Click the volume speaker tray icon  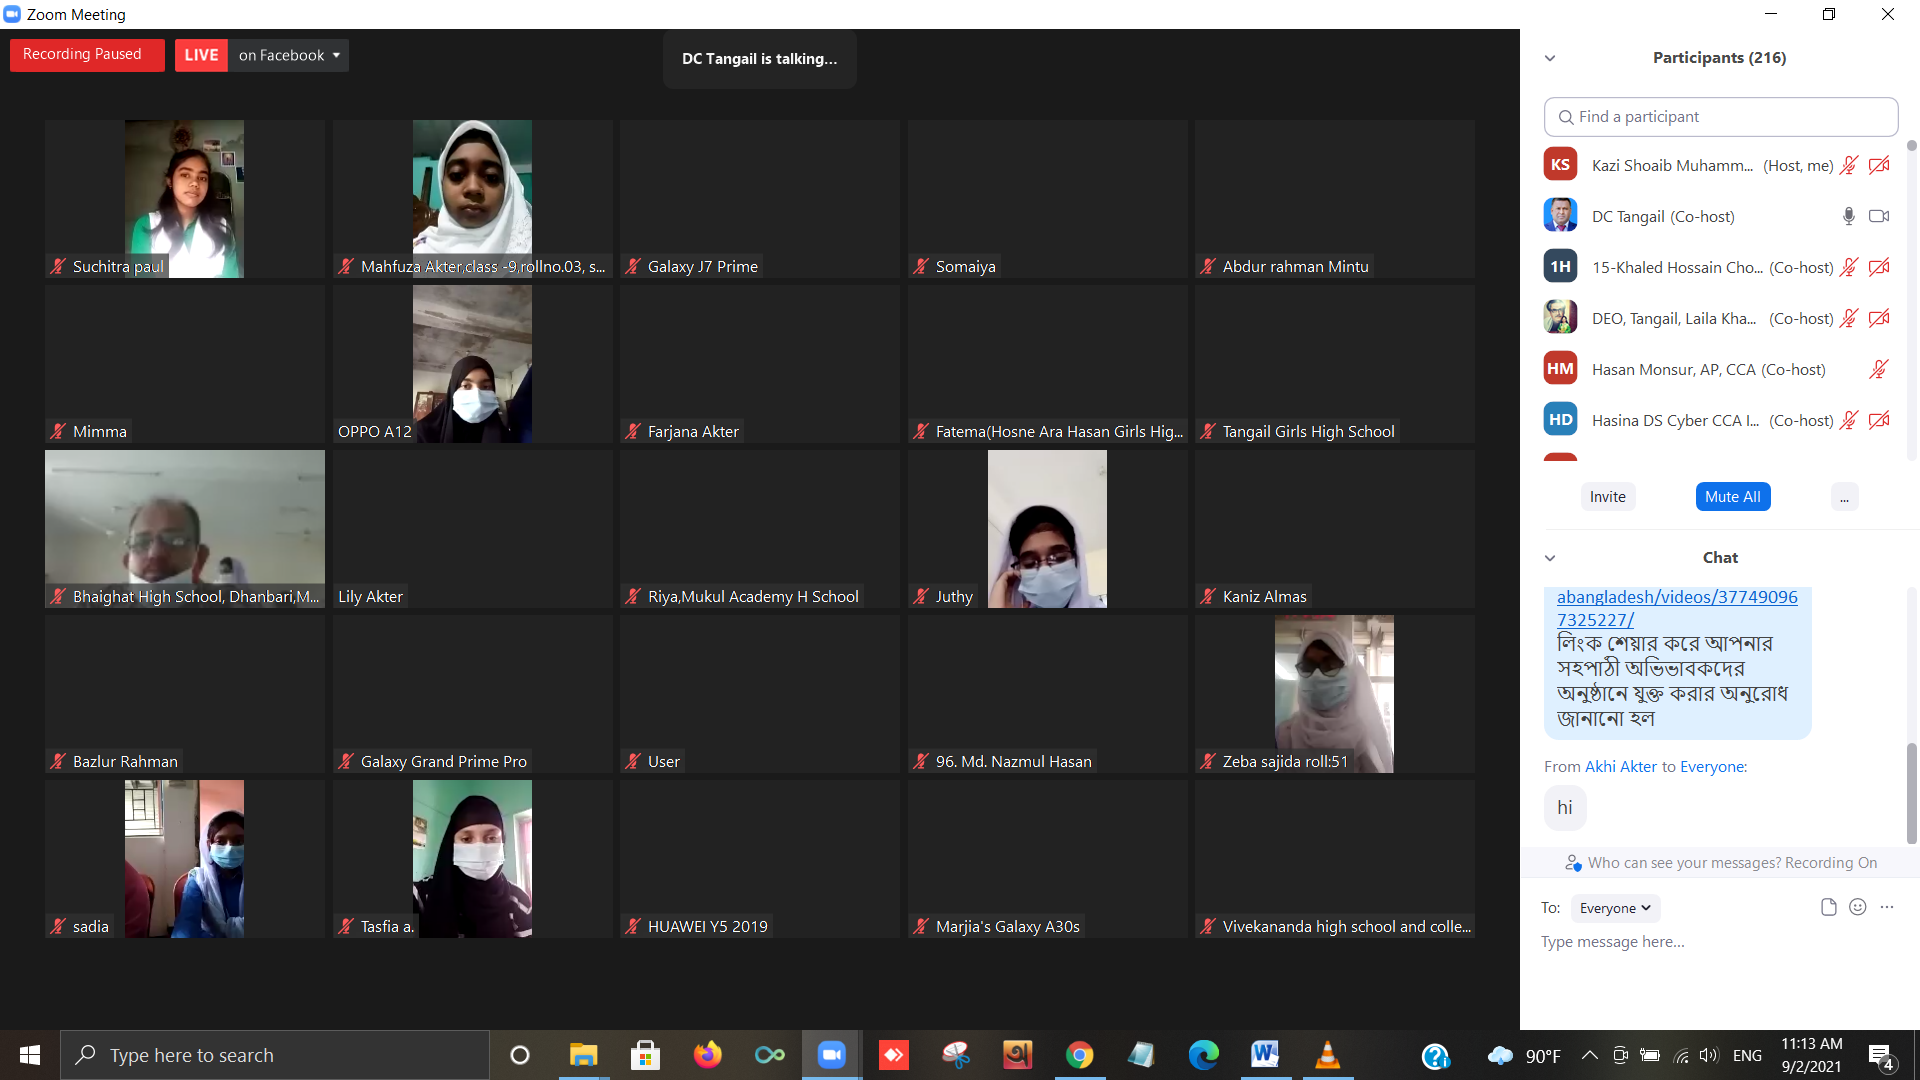point(1708,1055)
